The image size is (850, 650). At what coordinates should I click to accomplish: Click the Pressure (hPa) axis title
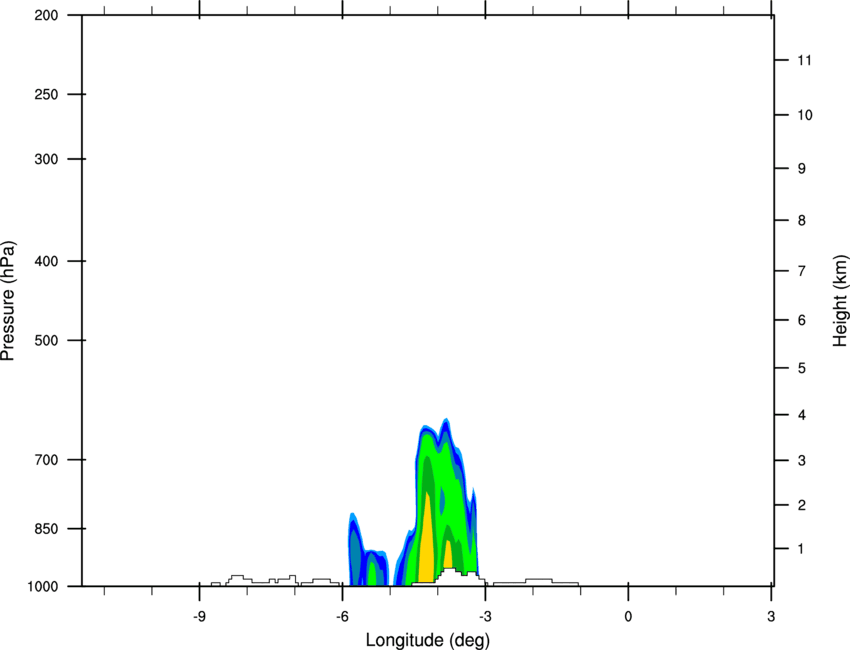8,301
